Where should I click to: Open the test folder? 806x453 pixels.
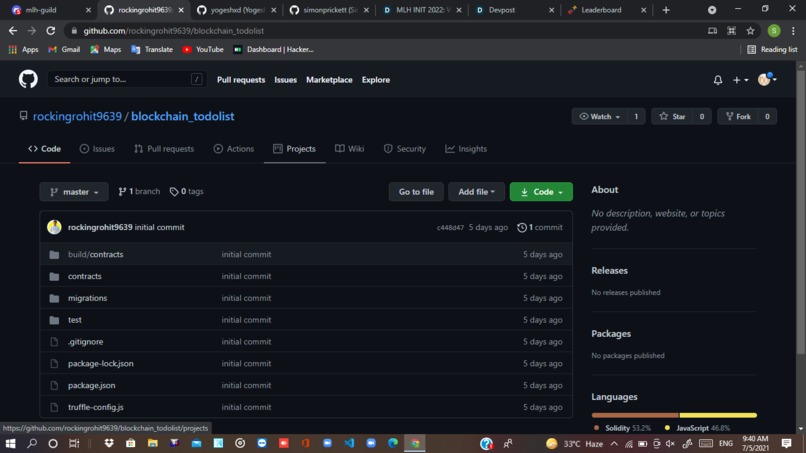75,320
